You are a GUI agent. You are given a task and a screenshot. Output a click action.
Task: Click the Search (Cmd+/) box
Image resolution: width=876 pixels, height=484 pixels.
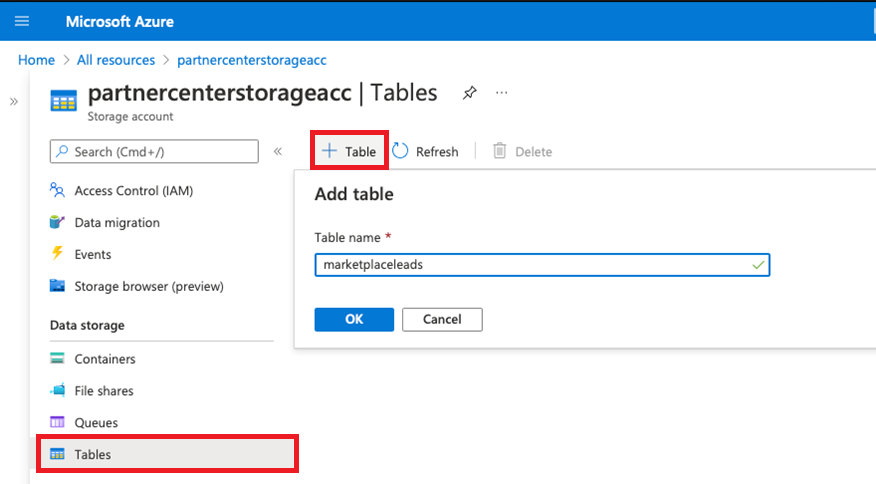point(154,151)
